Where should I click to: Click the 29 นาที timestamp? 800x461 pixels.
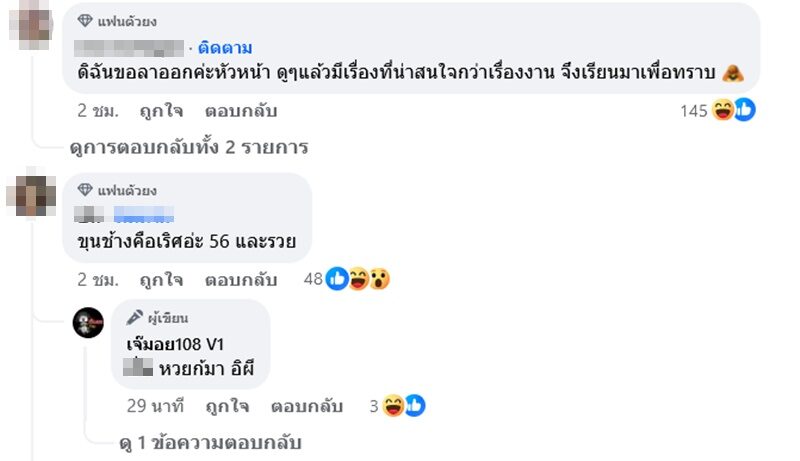click(x=156, y=406)
